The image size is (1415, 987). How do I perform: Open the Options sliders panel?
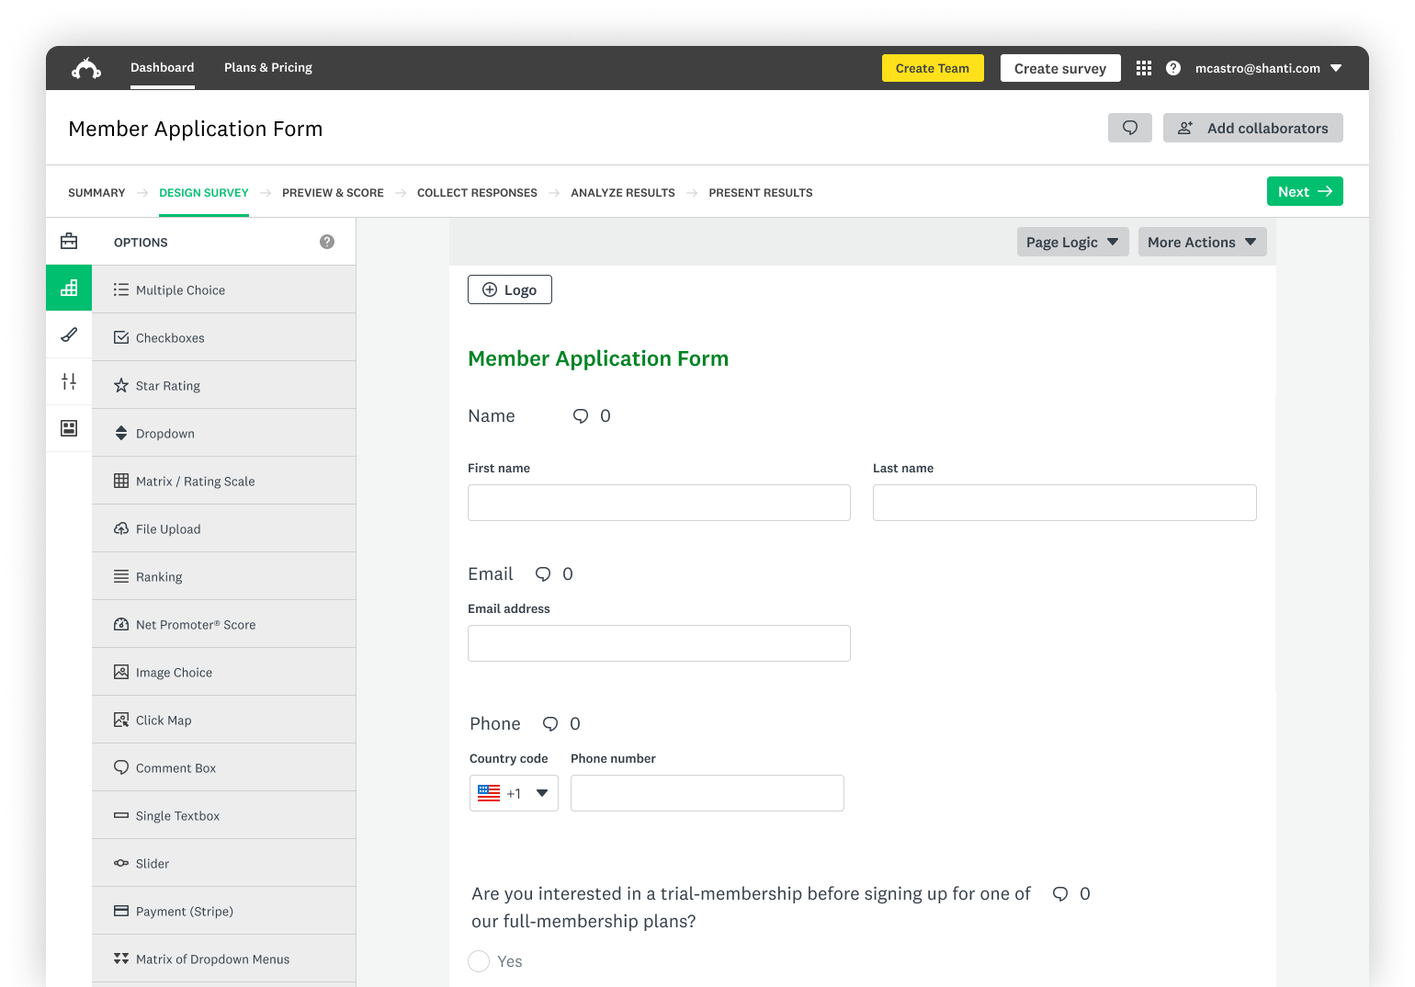(x=68, y=381)
